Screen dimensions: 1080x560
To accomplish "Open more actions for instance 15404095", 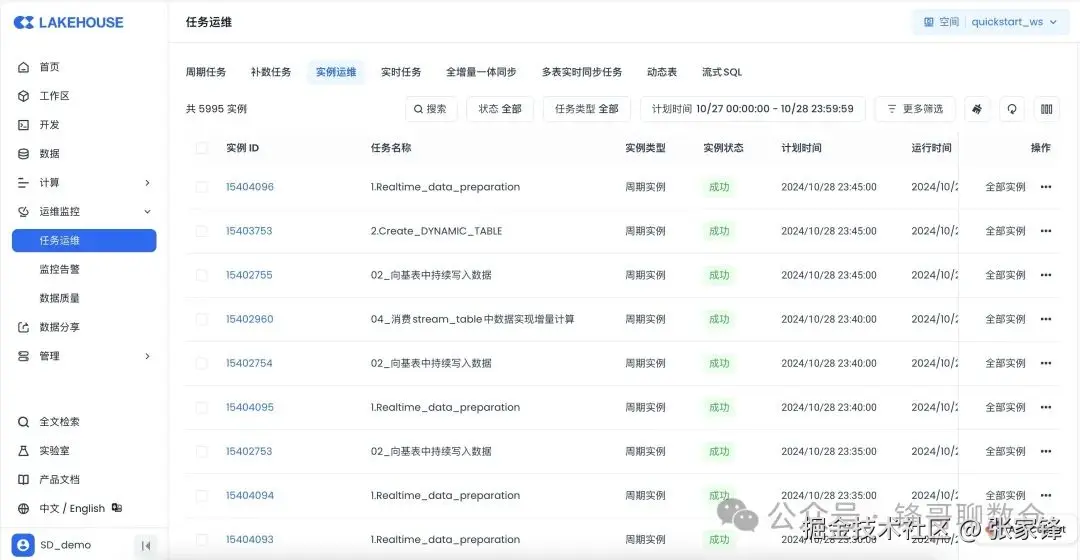I will click(1046, 407).
